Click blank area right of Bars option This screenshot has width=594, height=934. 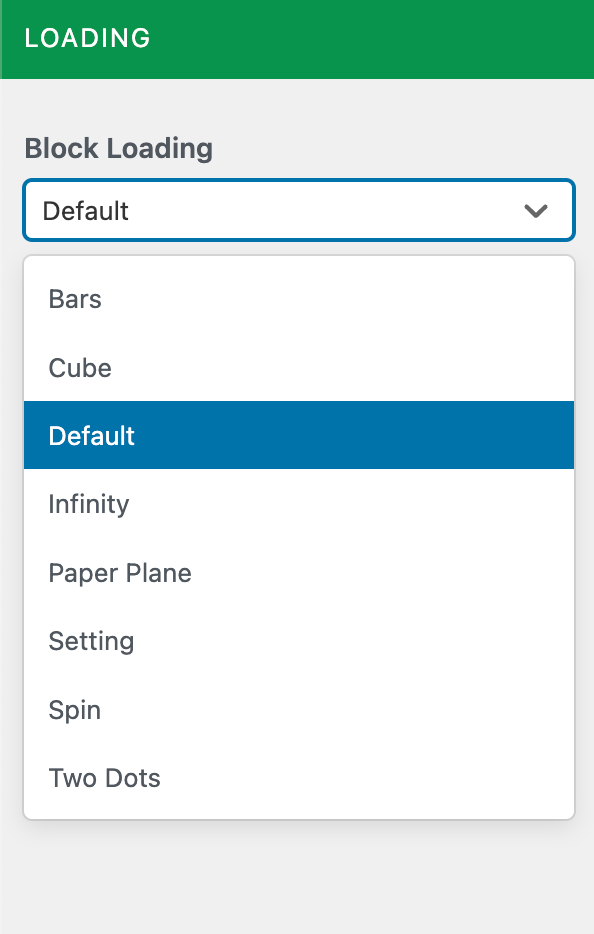point(337,299)
